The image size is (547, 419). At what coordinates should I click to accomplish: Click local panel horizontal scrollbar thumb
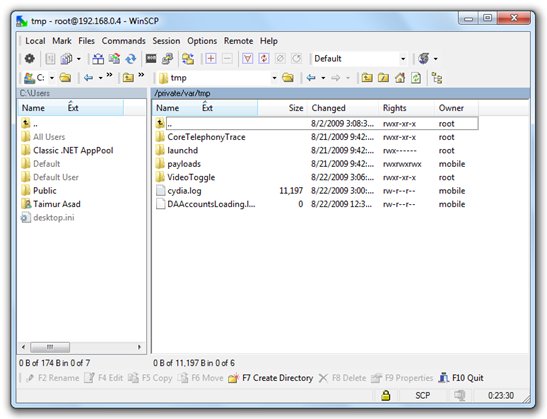[x=50, y=347]
